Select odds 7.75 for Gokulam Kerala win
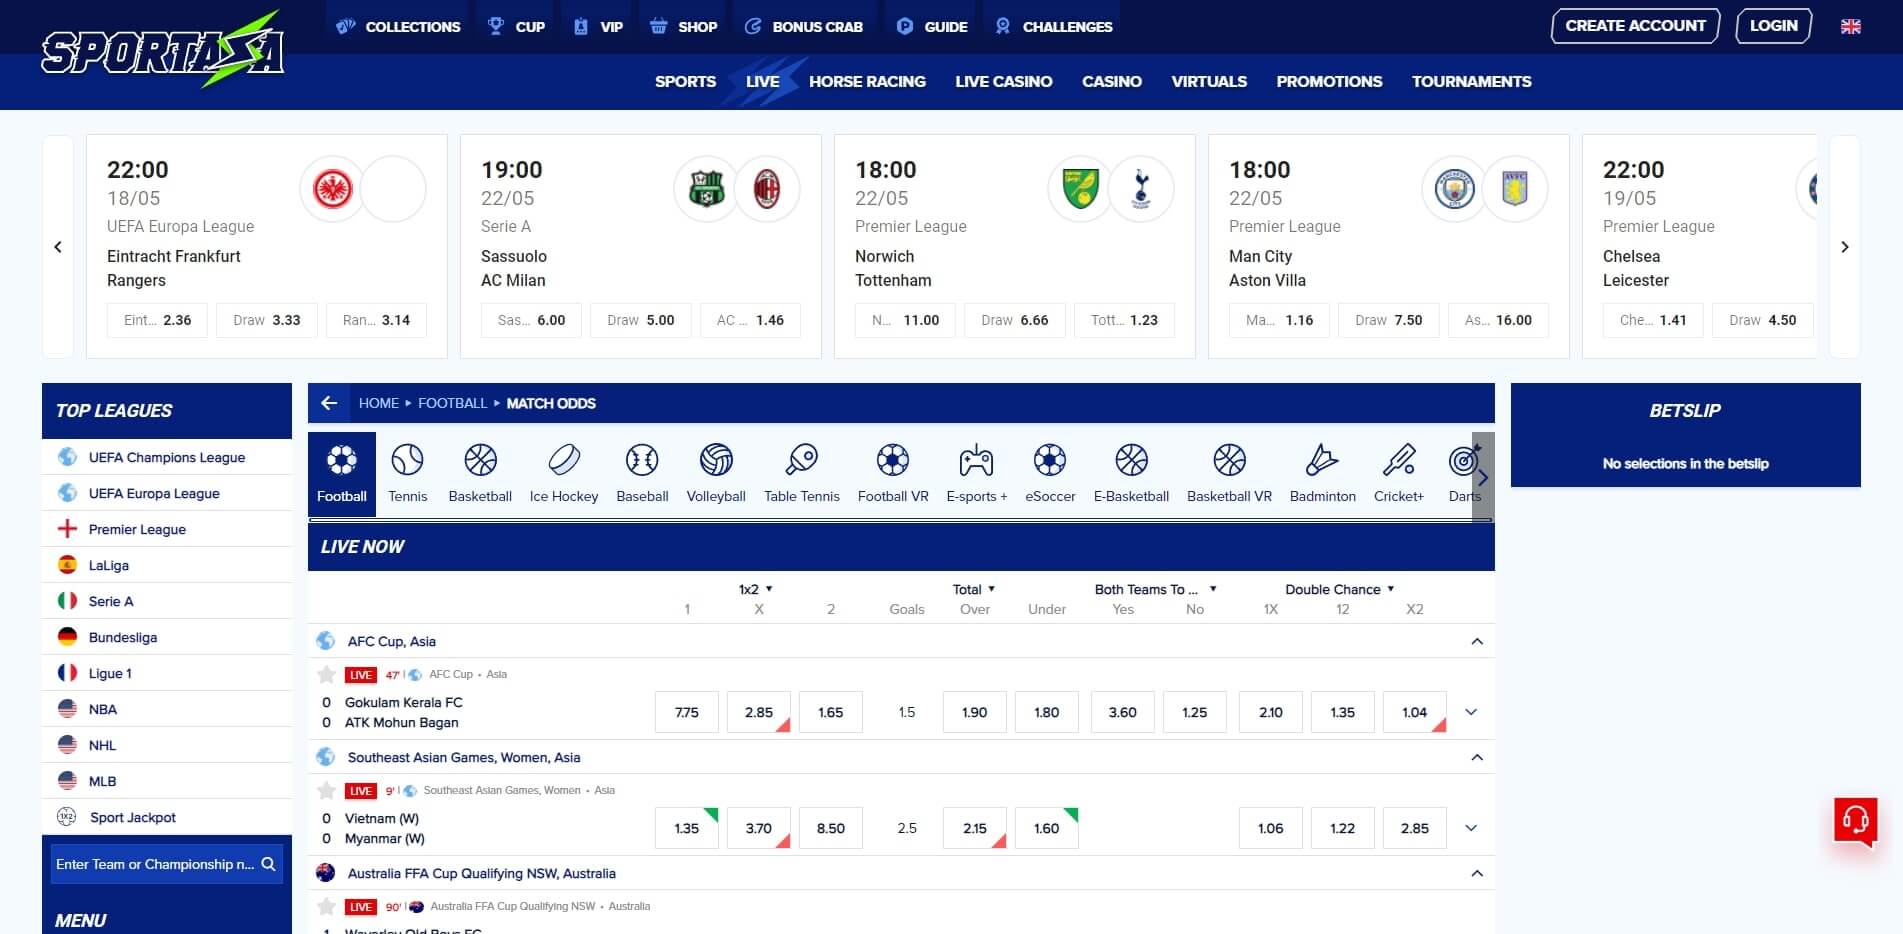1903x934 pixels. pyautogui.click(x=687, y=712)
